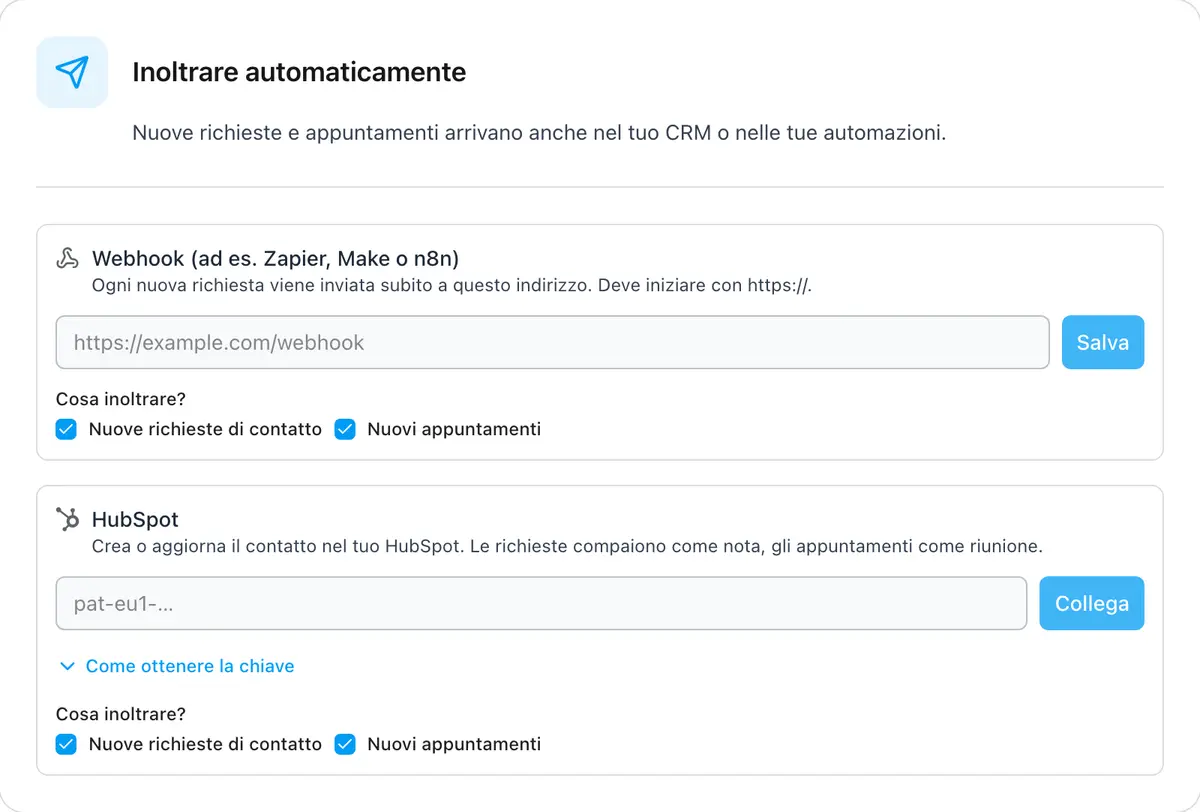Click the HubSpot "Cosa inoltrare?" label
This screenshot has width=1200, height=812.
[121, 714]
